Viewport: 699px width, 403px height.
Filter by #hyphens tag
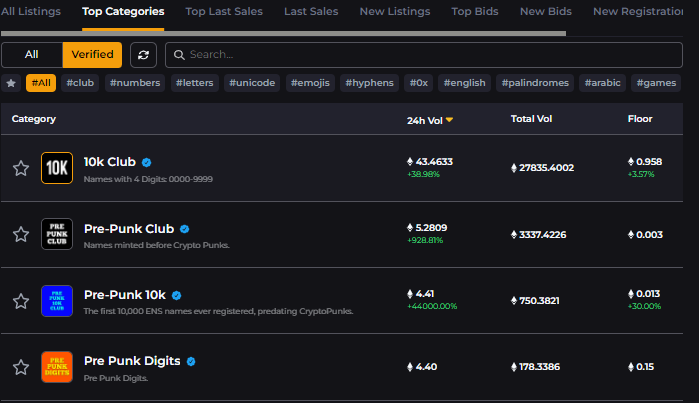coord(370,83)
